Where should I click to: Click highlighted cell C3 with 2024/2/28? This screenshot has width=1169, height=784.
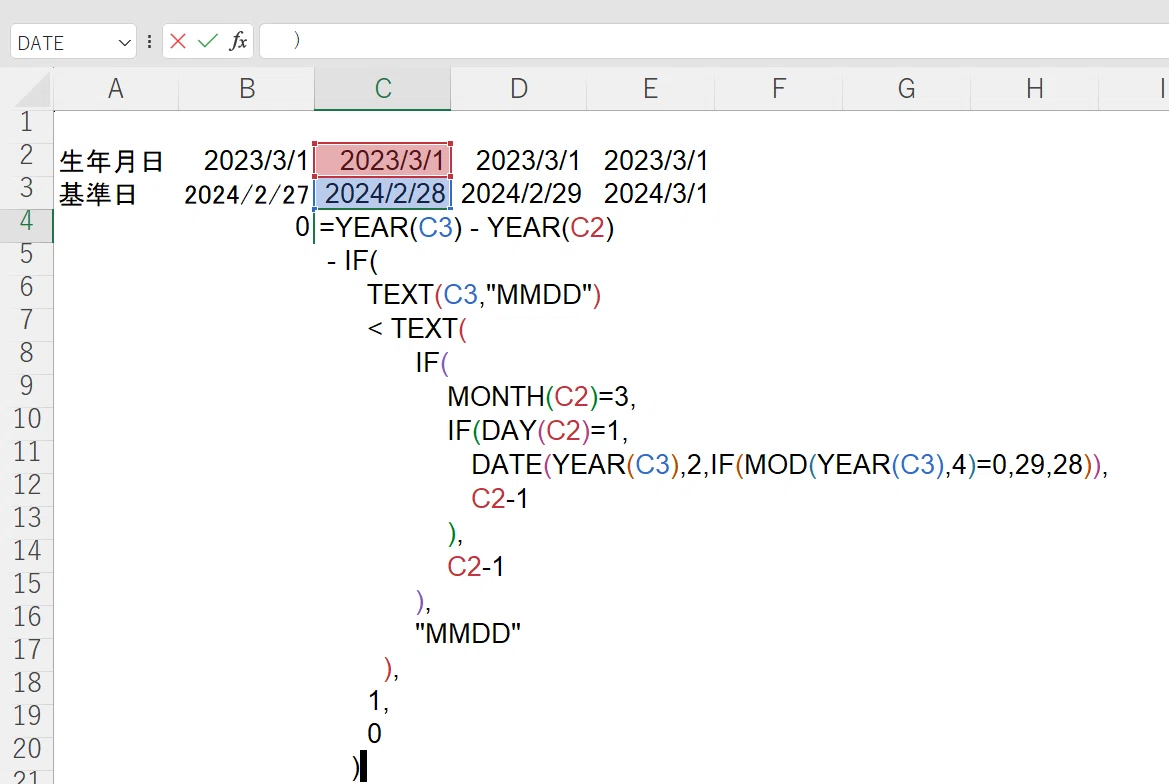382,194
